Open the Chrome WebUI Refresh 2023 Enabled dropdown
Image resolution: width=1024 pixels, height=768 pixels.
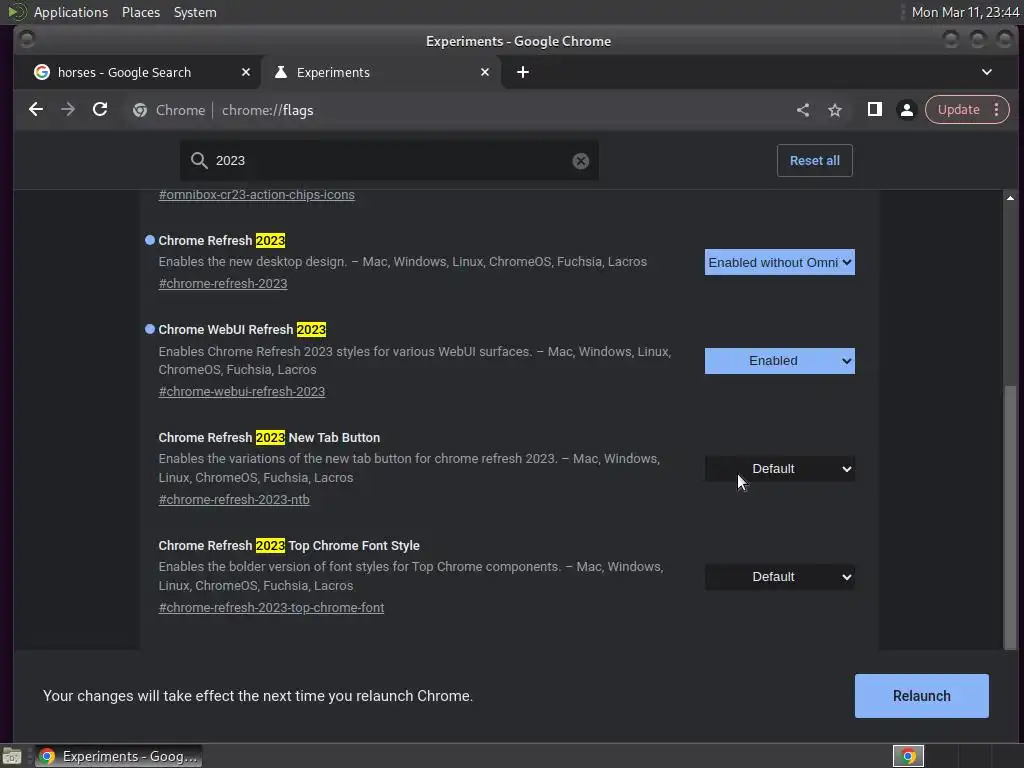(x=779, y=360)
